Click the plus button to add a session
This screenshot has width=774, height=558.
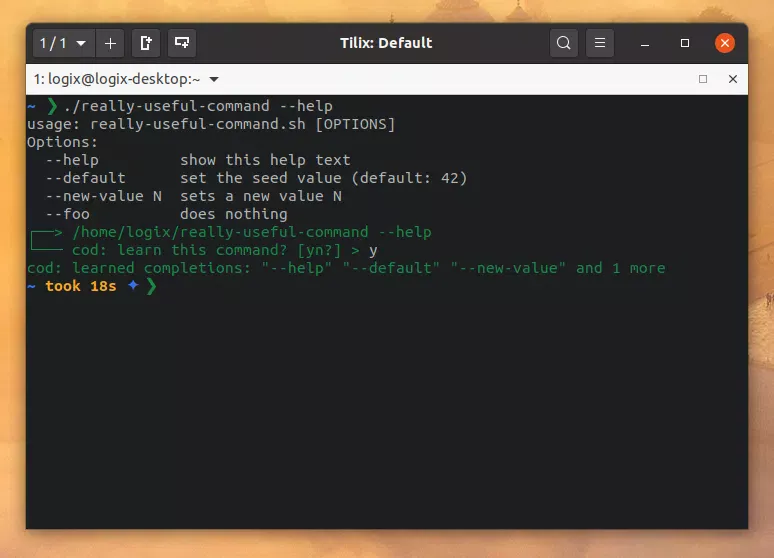(110, 43)
